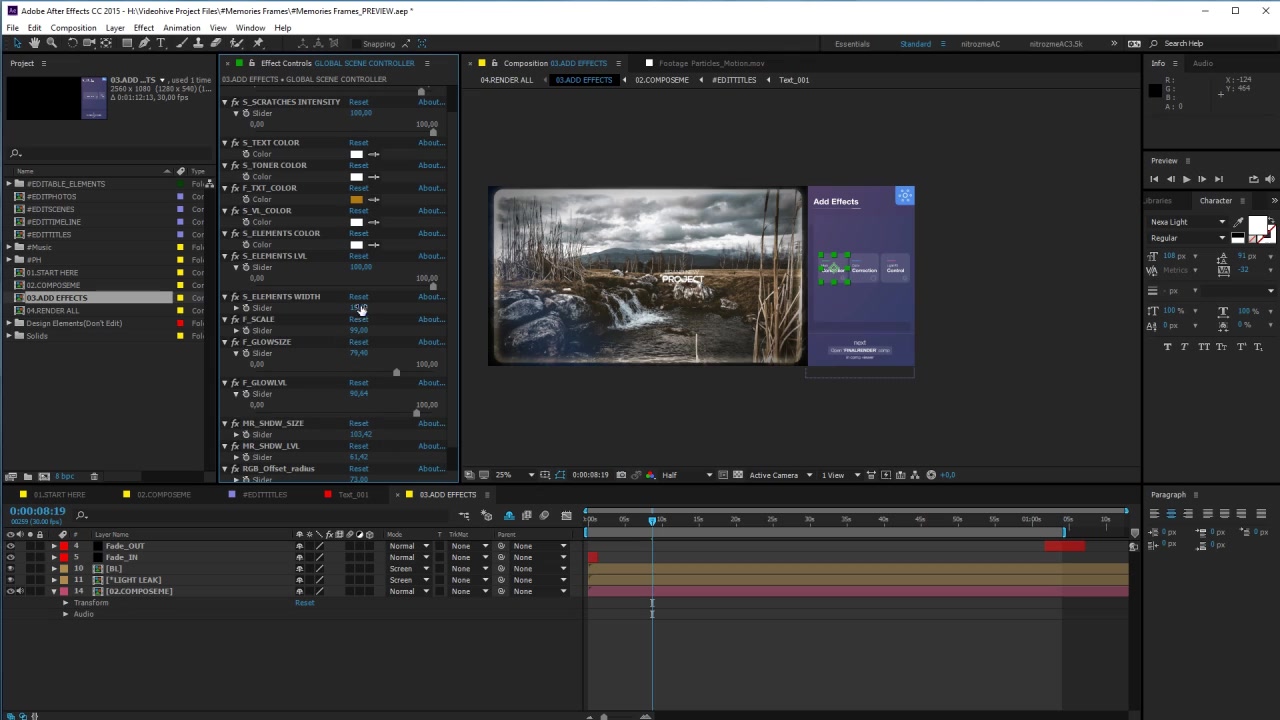Play the preview
Viewport: 1280px width, 720px height.
[x=1186, y=179]
